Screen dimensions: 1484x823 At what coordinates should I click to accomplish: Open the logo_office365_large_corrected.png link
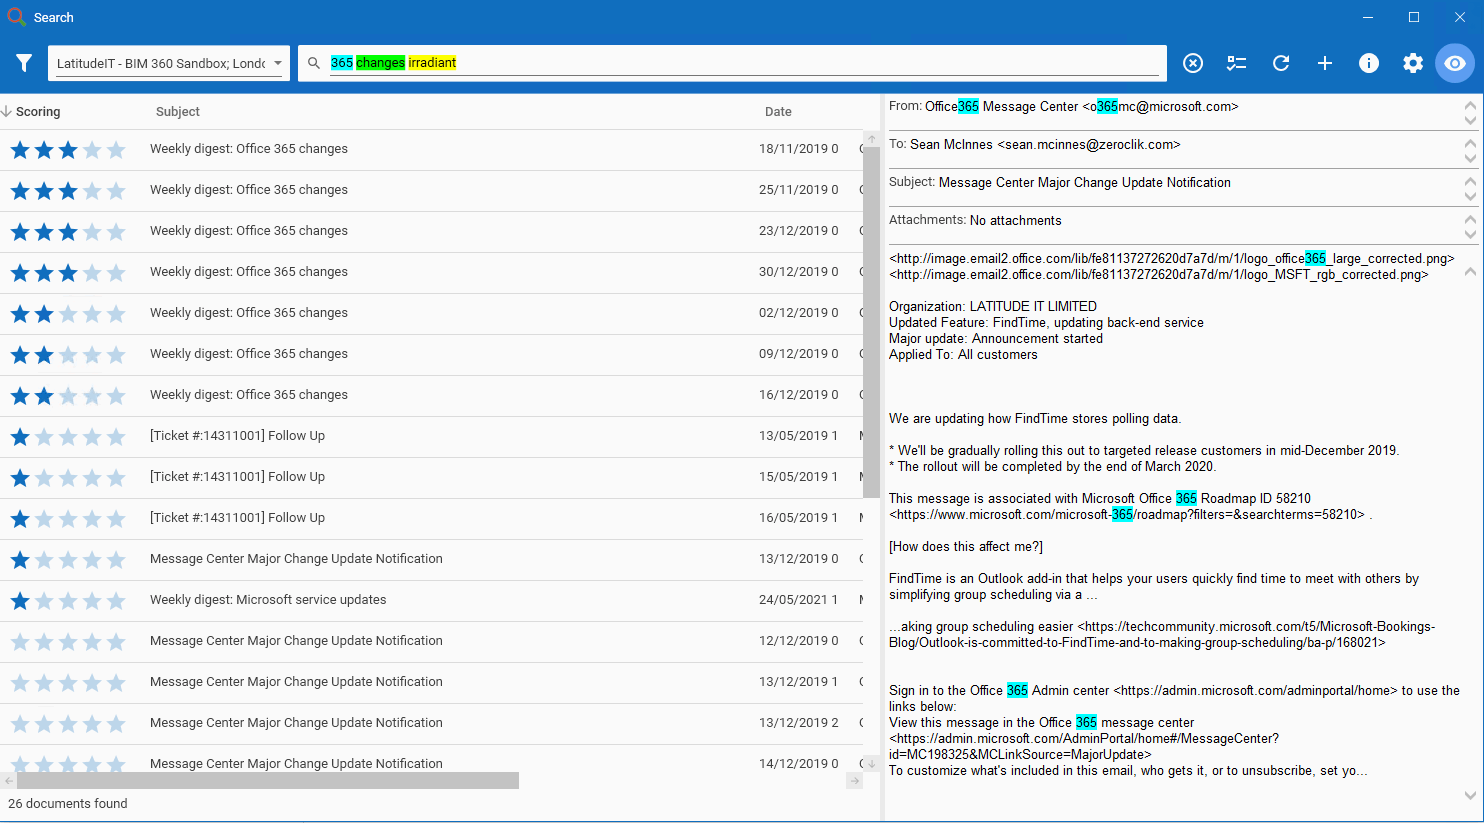pos(1172,258)
